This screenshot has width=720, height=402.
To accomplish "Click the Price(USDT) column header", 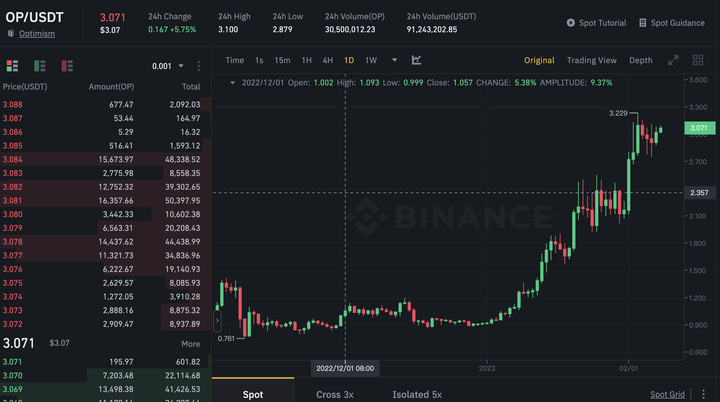I will [x=25, y=86].
